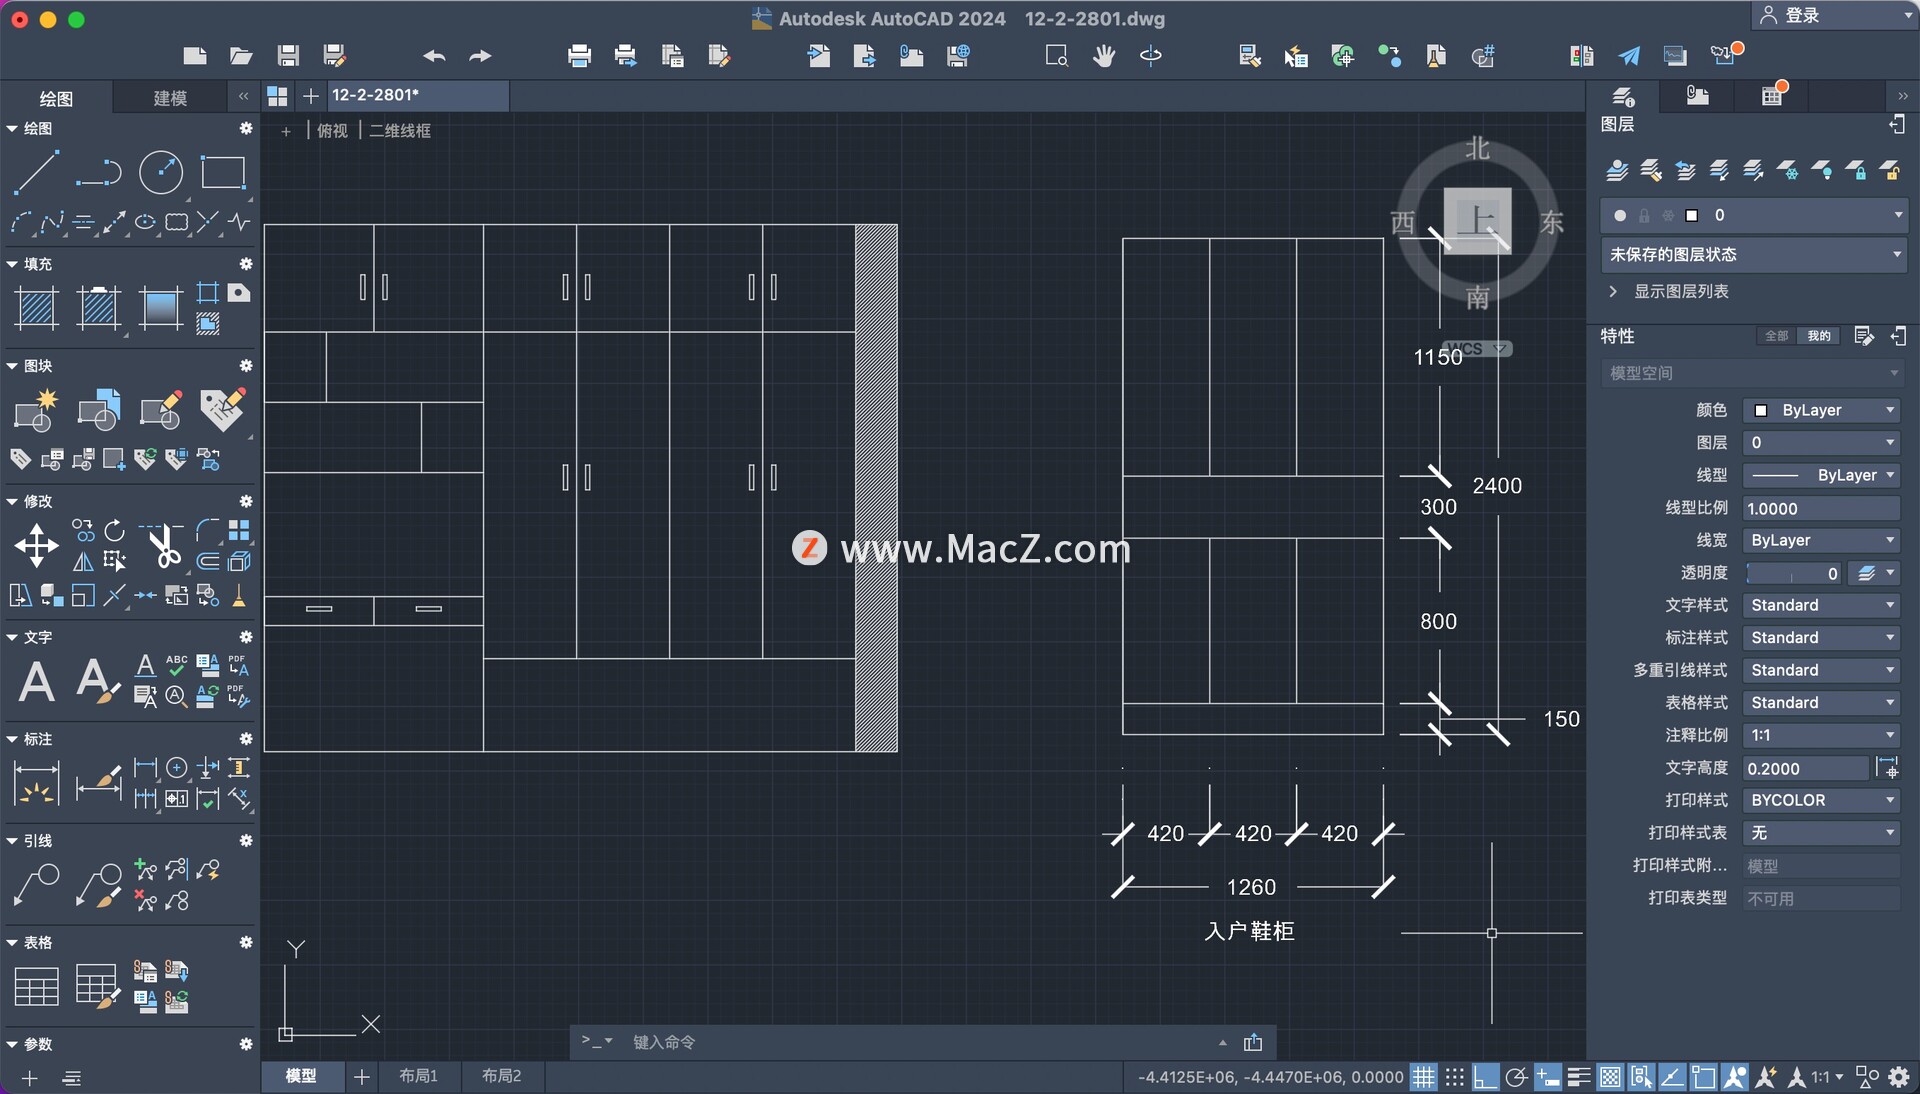This screenshot has height=1094, width=1920.
Task: Click the Multiline Text tool
Action: 38,677
